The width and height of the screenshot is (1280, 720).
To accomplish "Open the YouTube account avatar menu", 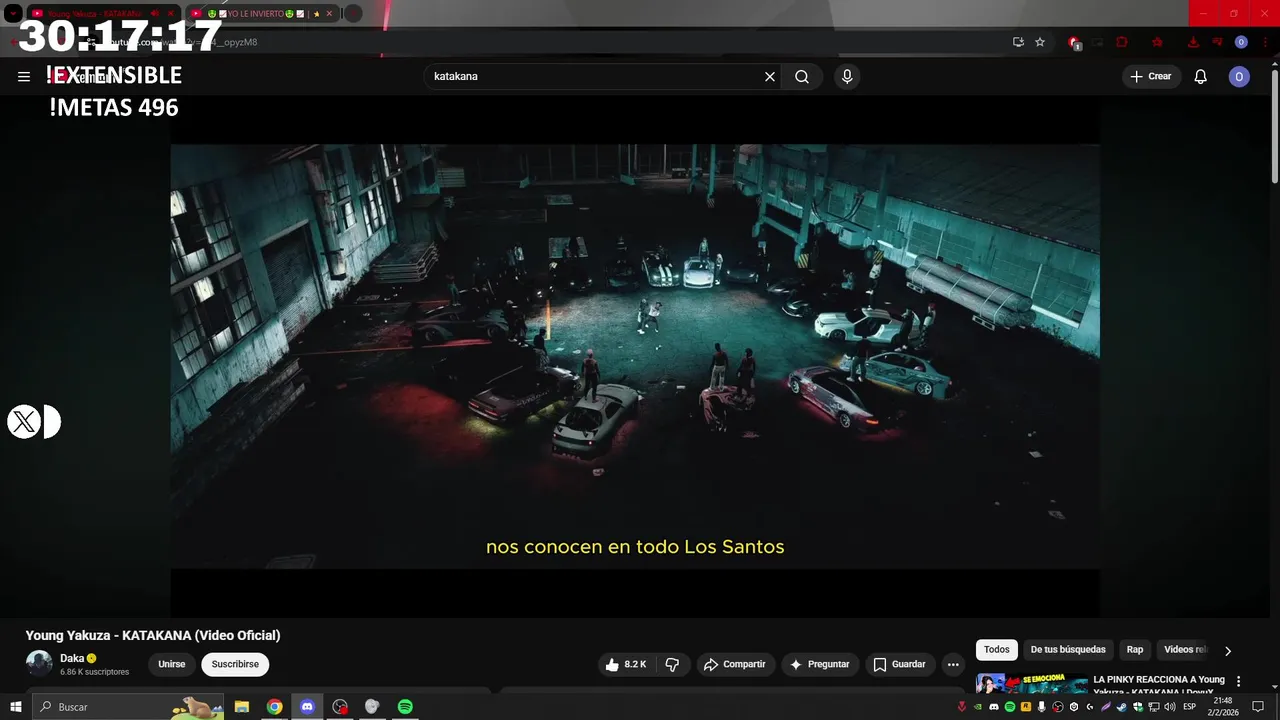I will click(1239, 76).
